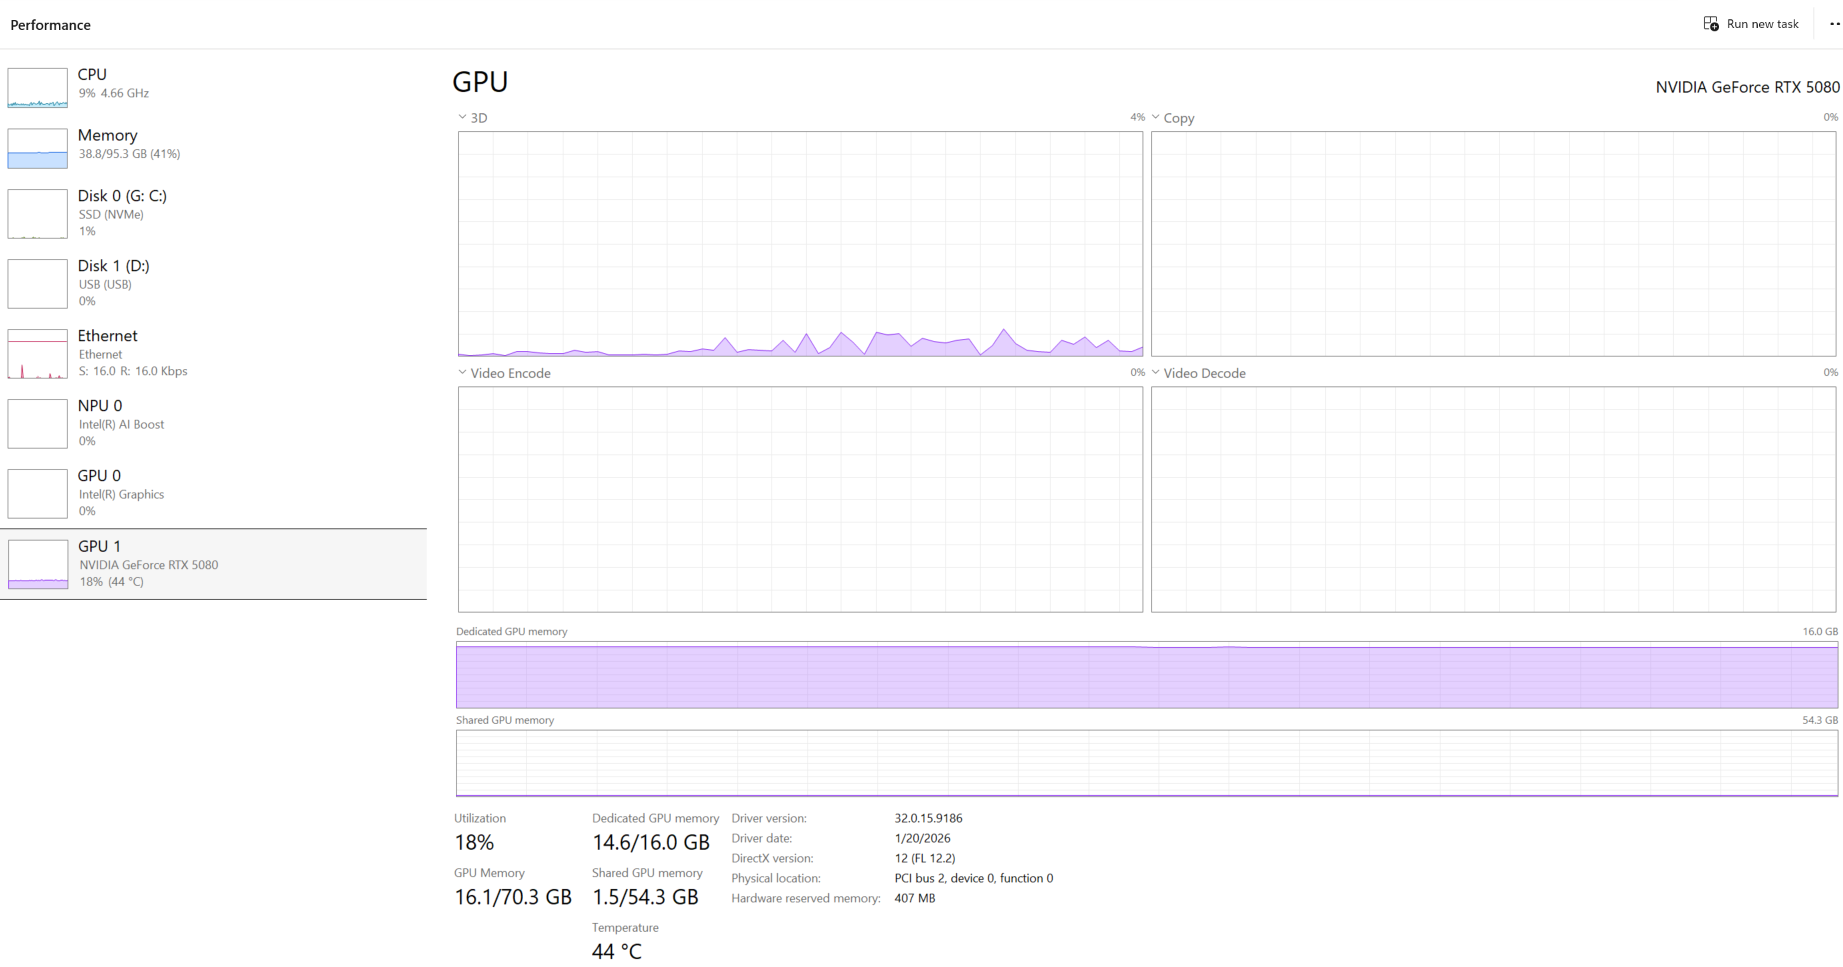
Task: Click inside the 3D utilization graph
Action: [x=800, y=243]
